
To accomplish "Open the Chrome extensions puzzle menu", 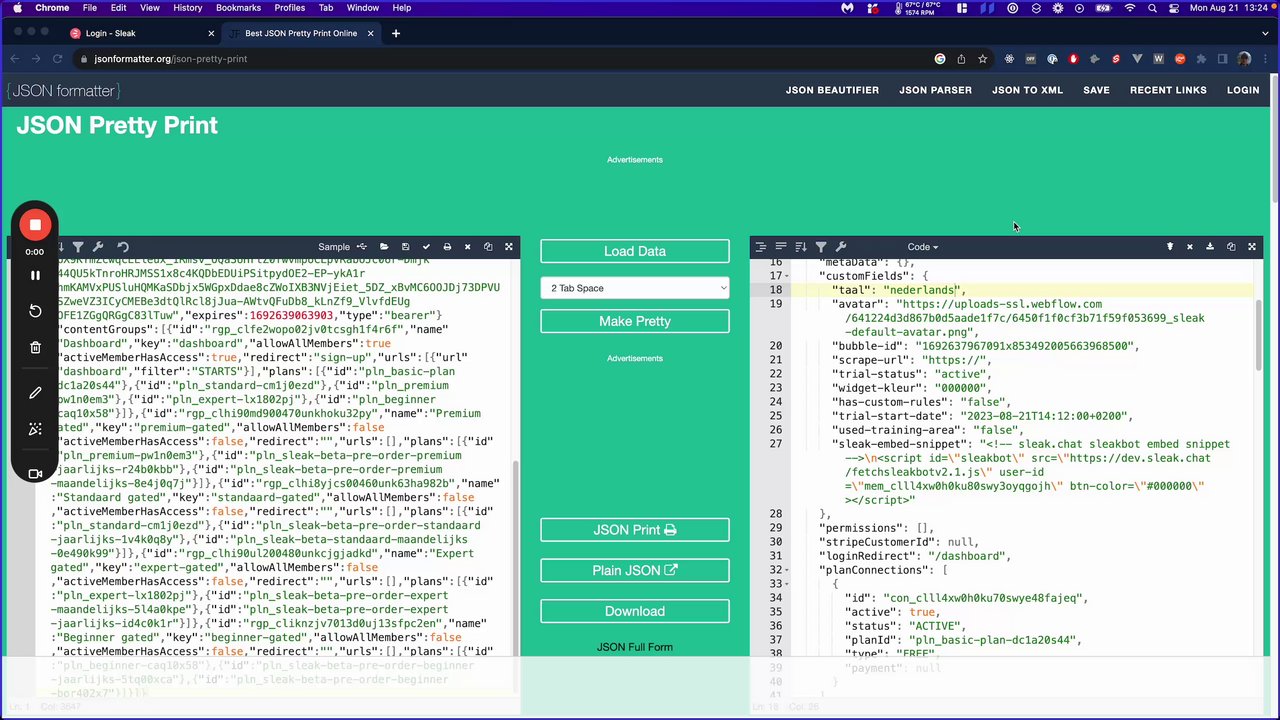I will [x=1201, y=59].
